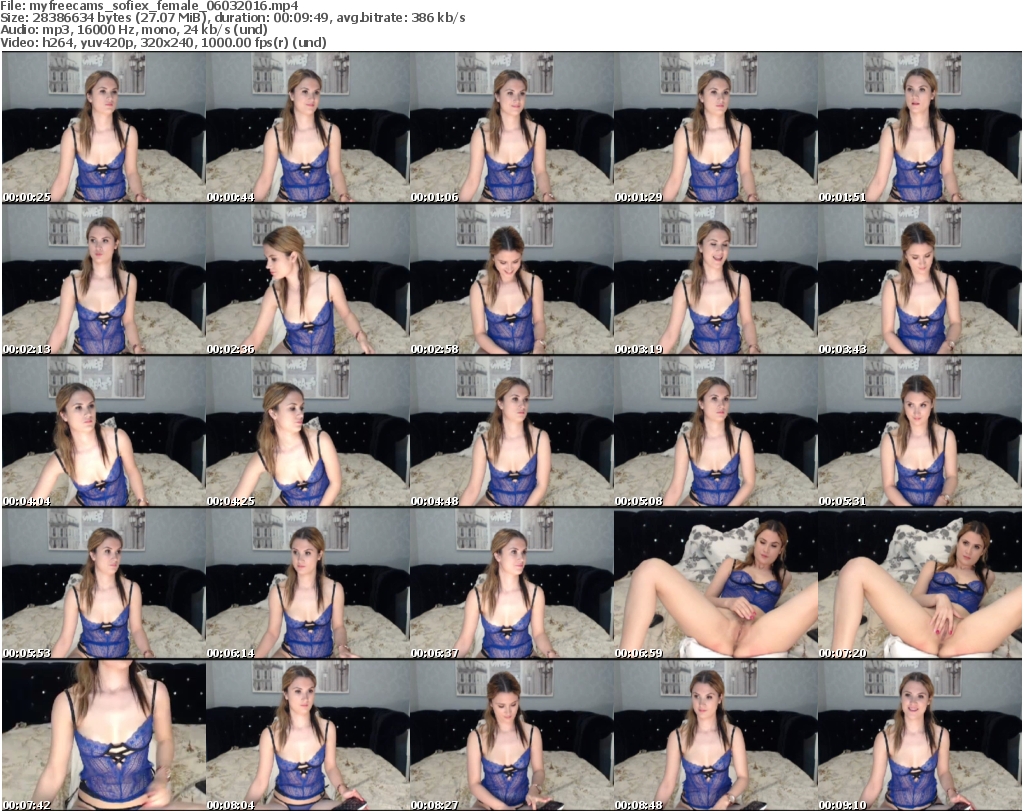Select the frame marked 00:00:44

(307, 128)
